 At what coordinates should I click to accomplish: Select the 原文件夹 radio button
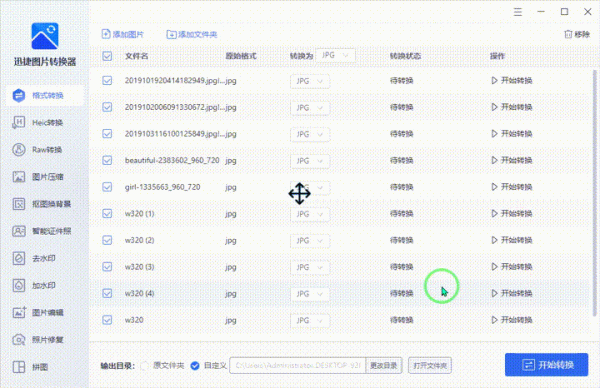(144, 366)
